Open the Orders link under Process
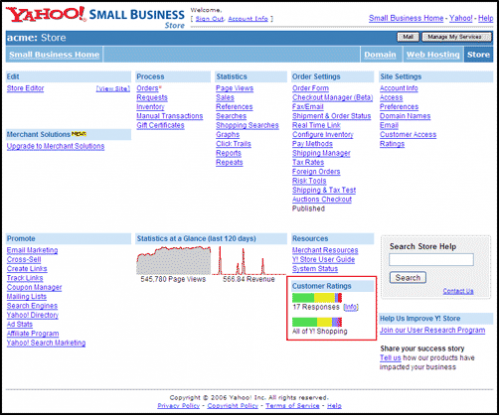This screenshot has width=500, height=417. tap(147, 88)
